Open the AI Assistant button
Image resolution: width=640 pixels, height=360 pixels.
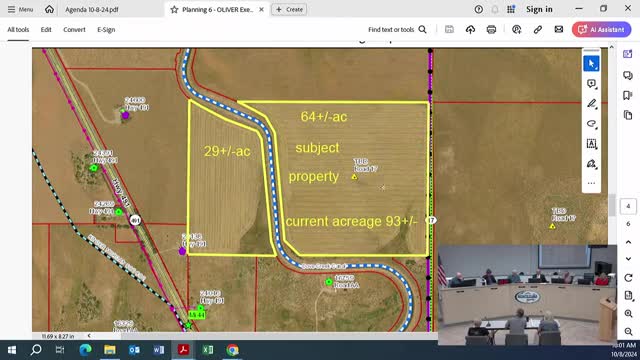(602, 29)
